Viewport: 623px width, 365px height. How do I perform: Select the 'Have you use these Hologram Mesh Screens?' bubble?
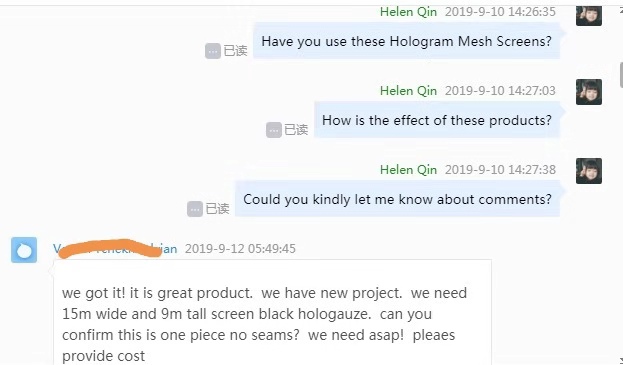point(406,41)
